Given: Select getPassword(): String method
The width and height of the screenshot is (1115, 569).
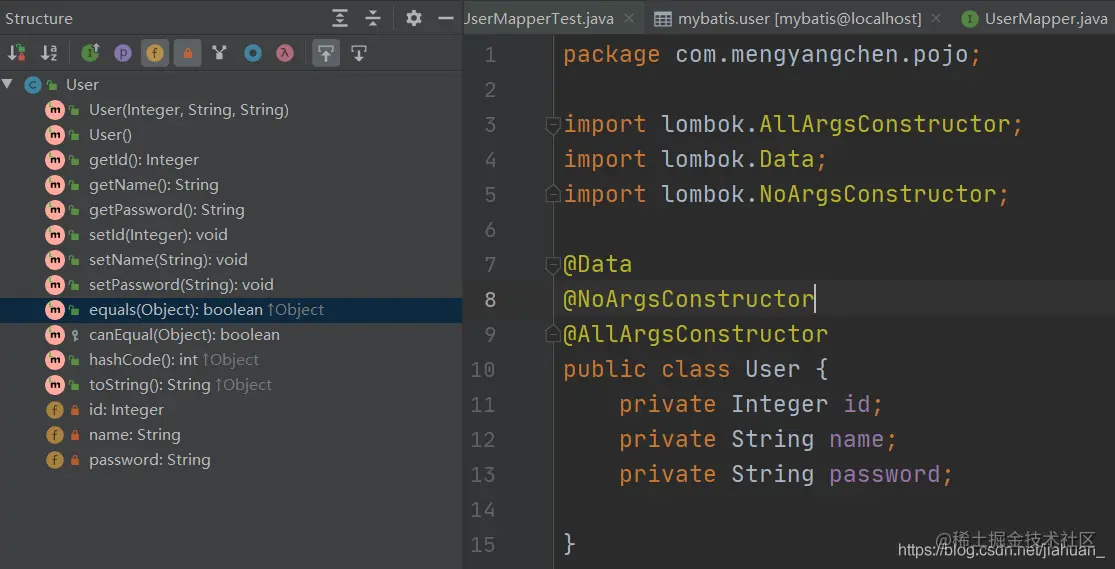Looking at the screenshot, I should [x=231, y=209].
